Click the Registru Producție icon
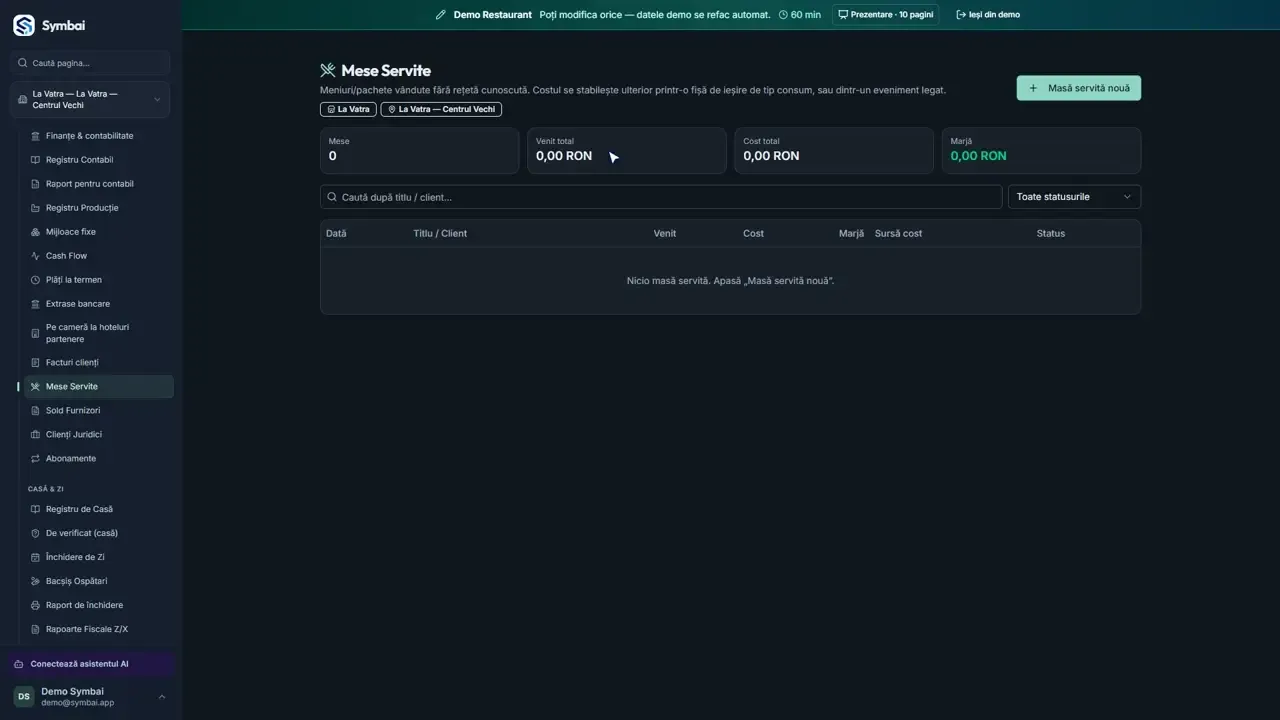This screenshot has height=720, width=1280. [x=35, y=208]
